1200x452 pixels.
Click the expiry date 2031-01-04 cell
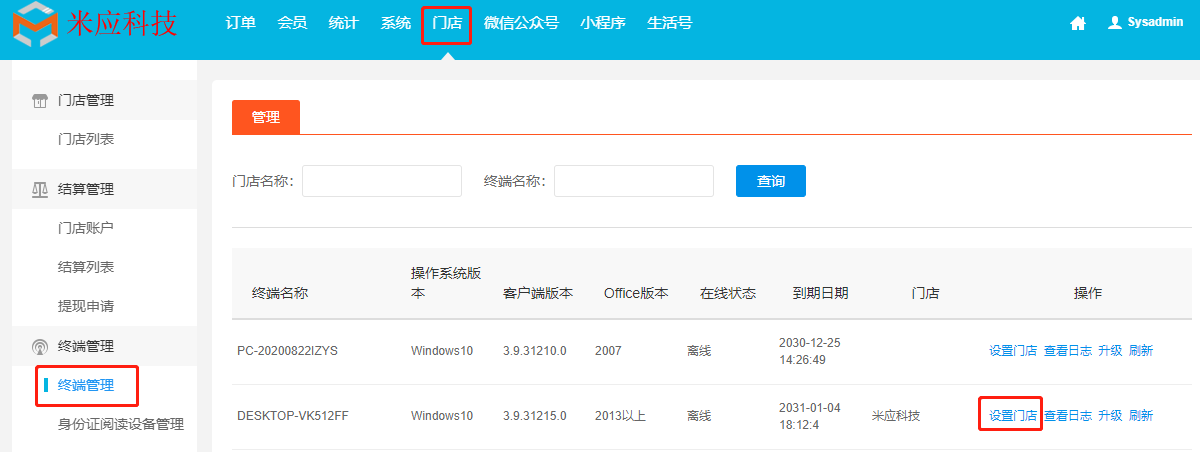point(810,415)
